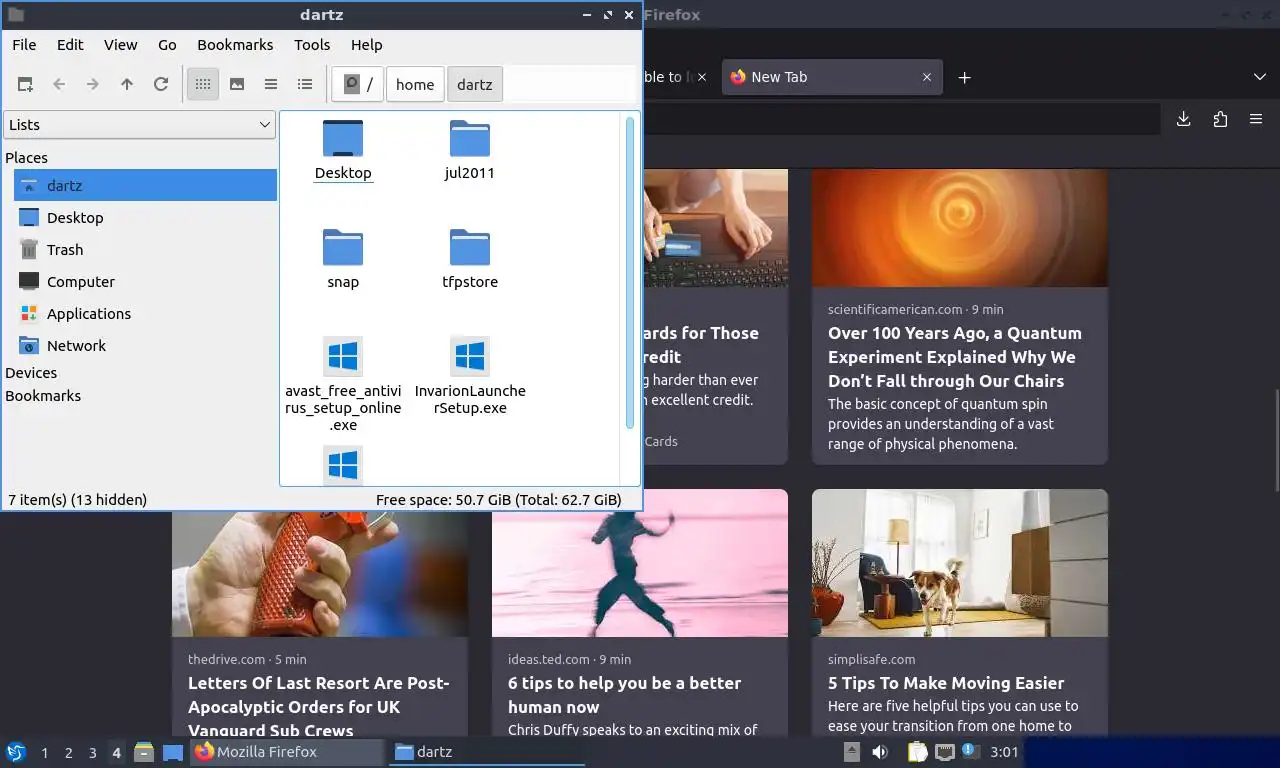Screen dimensions: 1280x768
Task: Switch to workspace 2 in taskbar
Action: point(68,752)
